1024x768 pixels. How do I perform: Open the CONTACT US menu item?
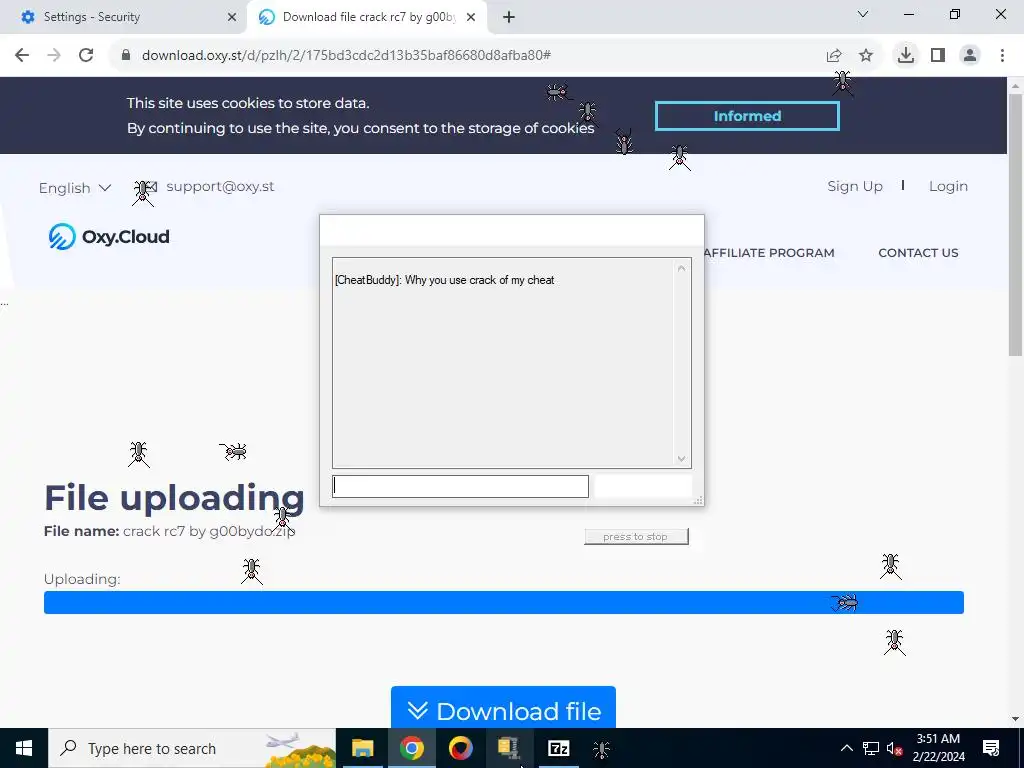click(x=918, y=253)
